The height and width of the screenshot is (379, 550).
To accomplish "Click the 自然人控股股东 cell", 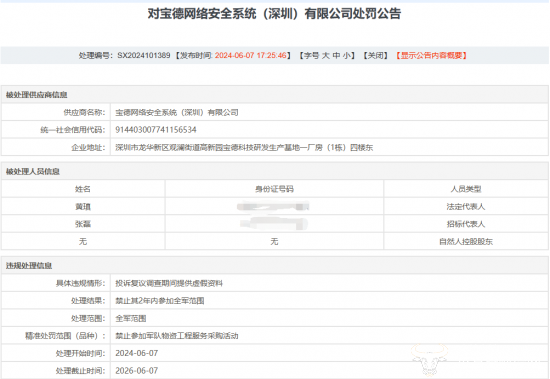I will [x=466, y=241].
